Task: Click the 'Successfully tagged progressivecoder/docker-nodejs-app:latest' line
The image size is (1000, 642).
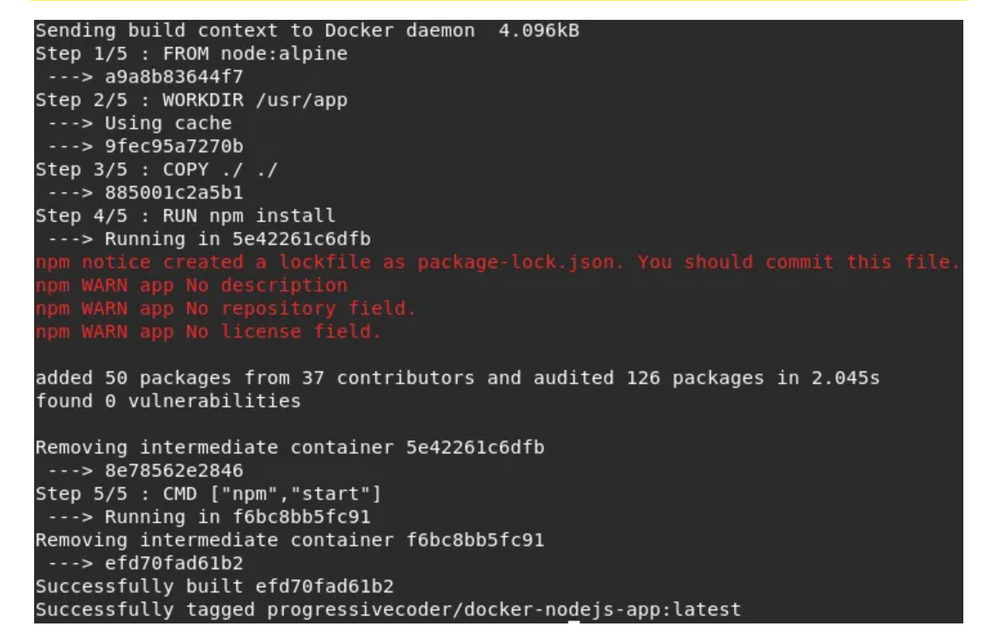Action: pos(388,609)
